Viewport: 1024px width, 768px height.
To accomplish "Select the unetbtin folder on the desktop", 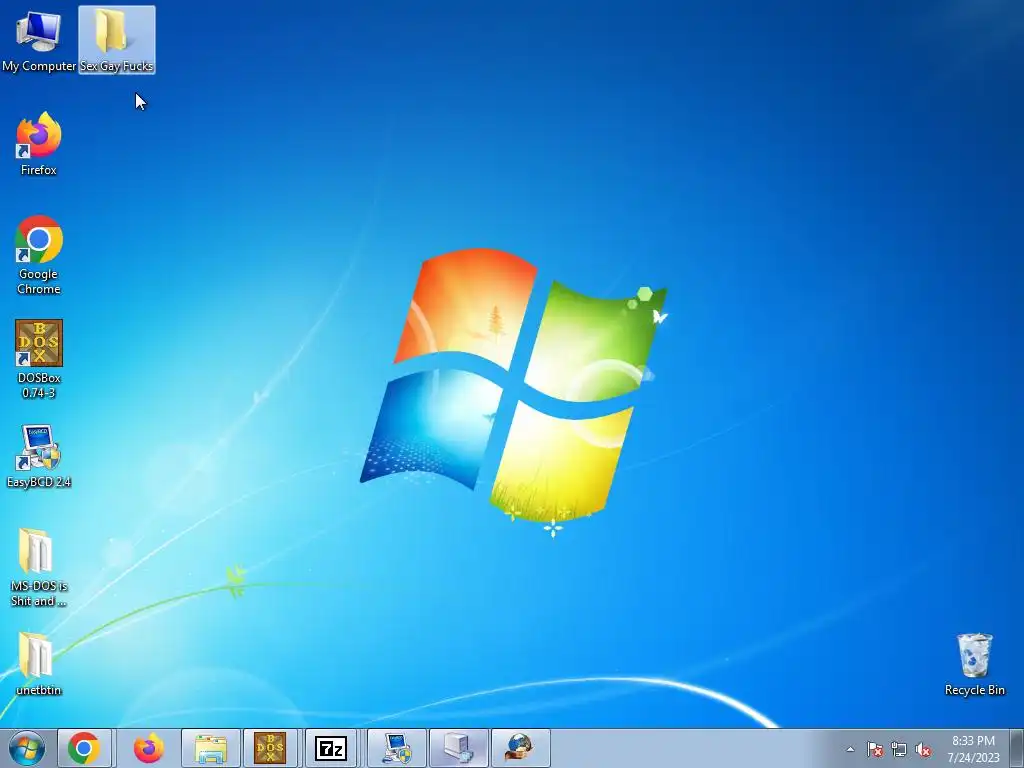I will point(39,664).
